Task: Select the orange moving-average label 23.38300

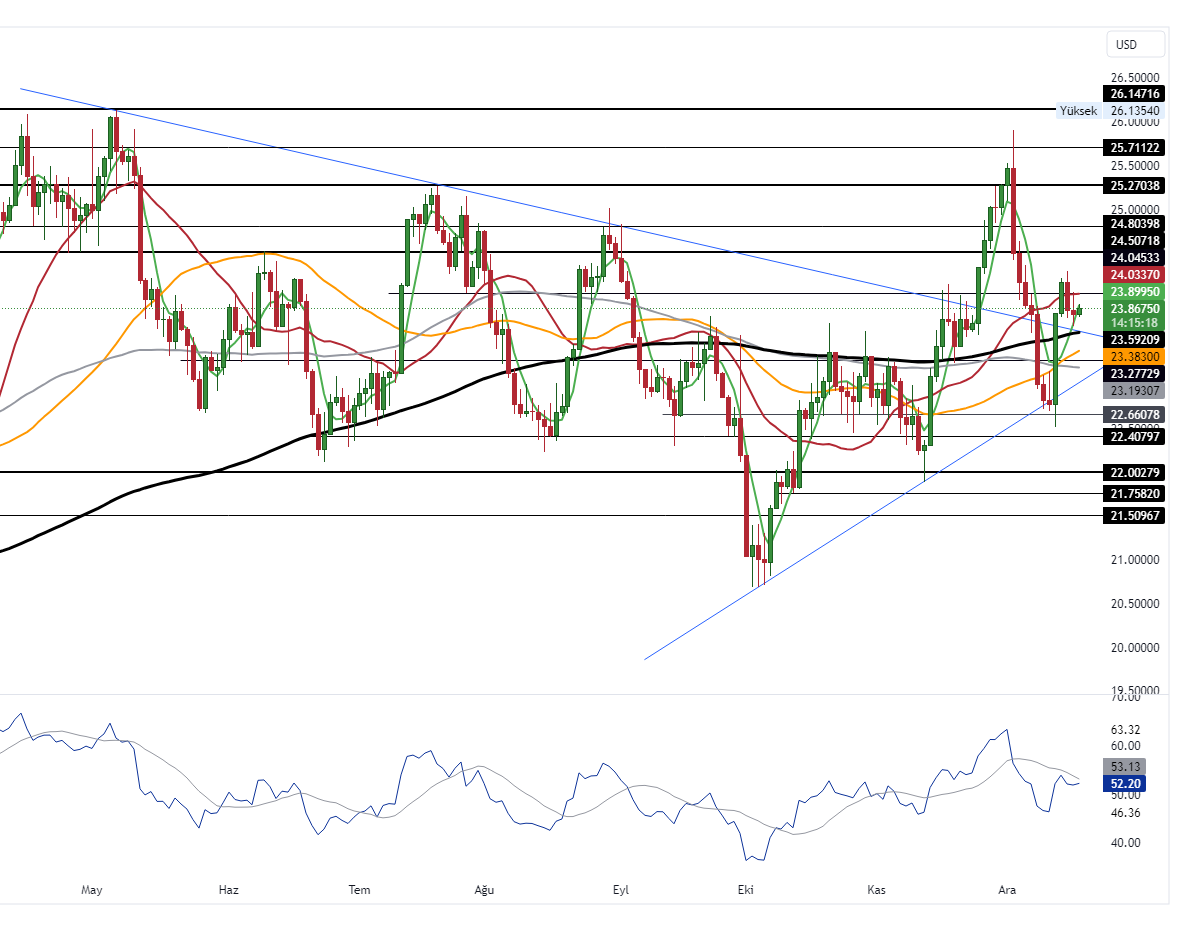Action: (1133, 358)
